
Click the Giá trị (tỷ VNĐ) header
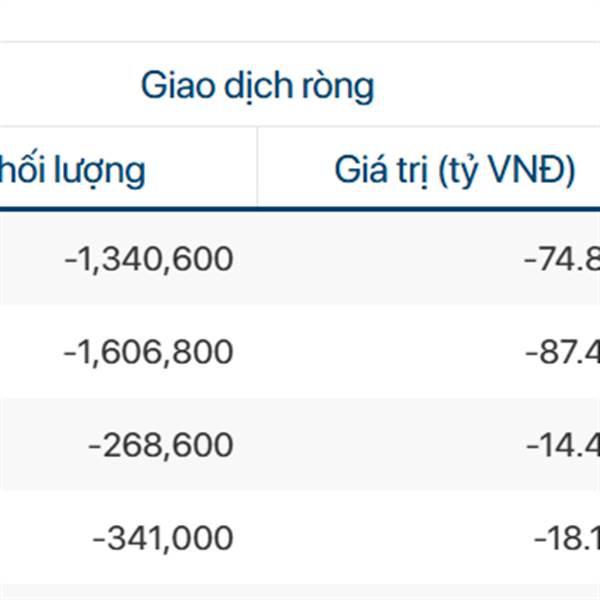(455, 170)
